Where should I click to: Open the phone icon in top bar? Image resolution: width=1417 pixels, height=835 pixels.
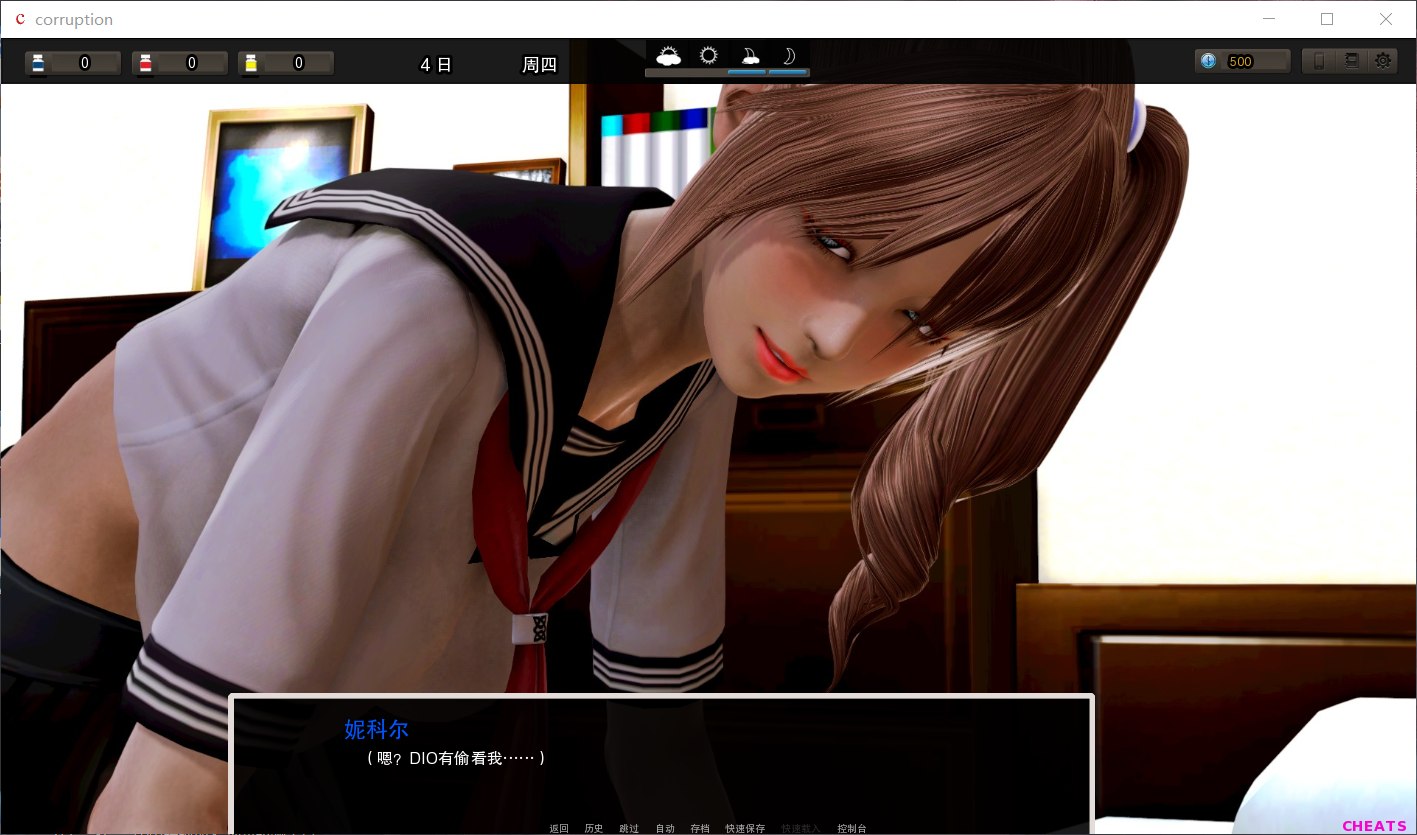pos(1318,61)
